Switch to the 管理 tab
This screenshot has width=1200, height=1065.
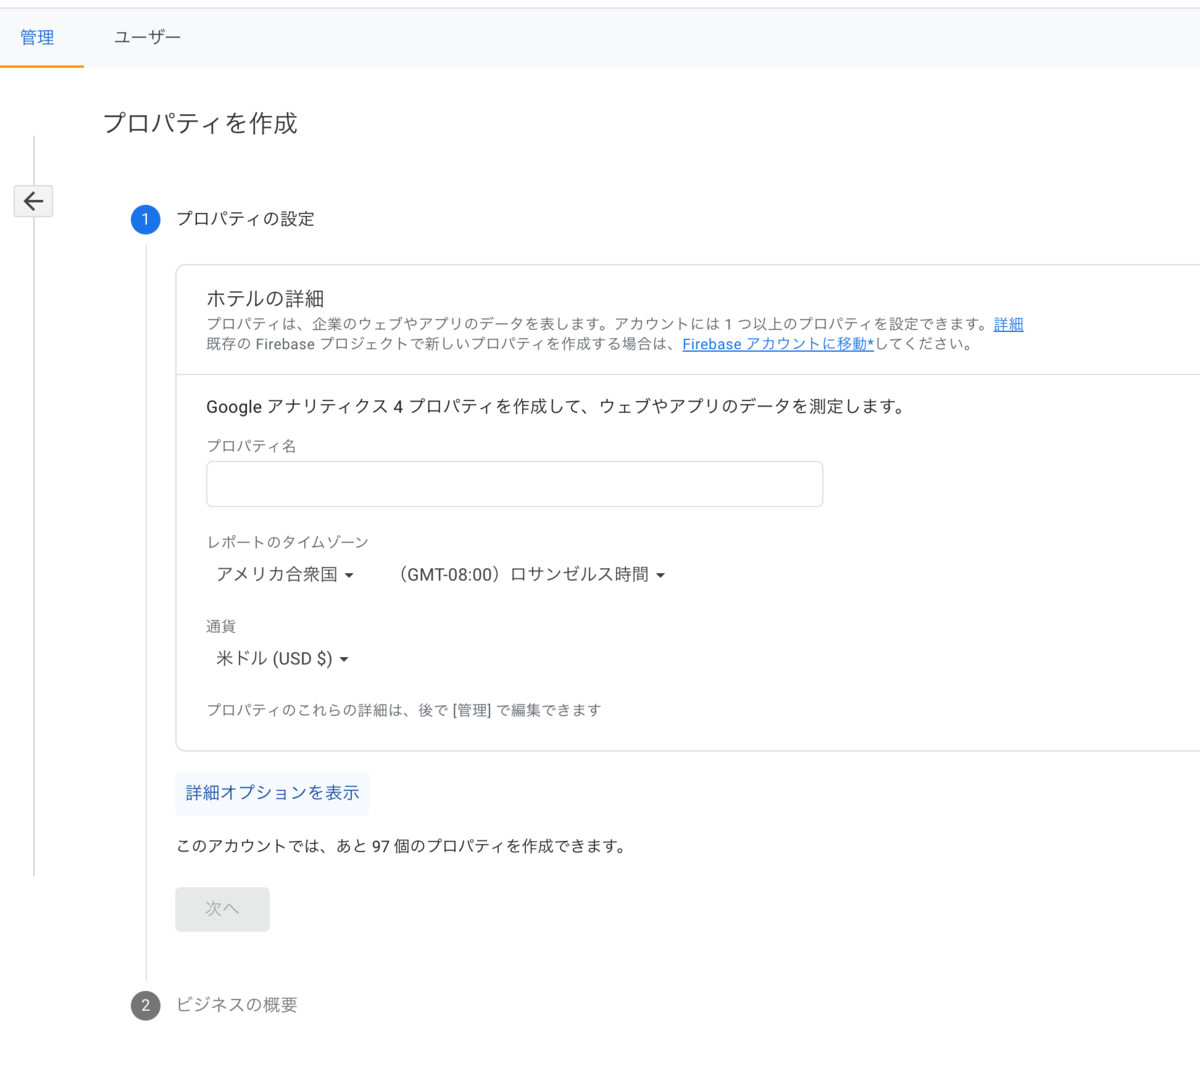(37, 38)
